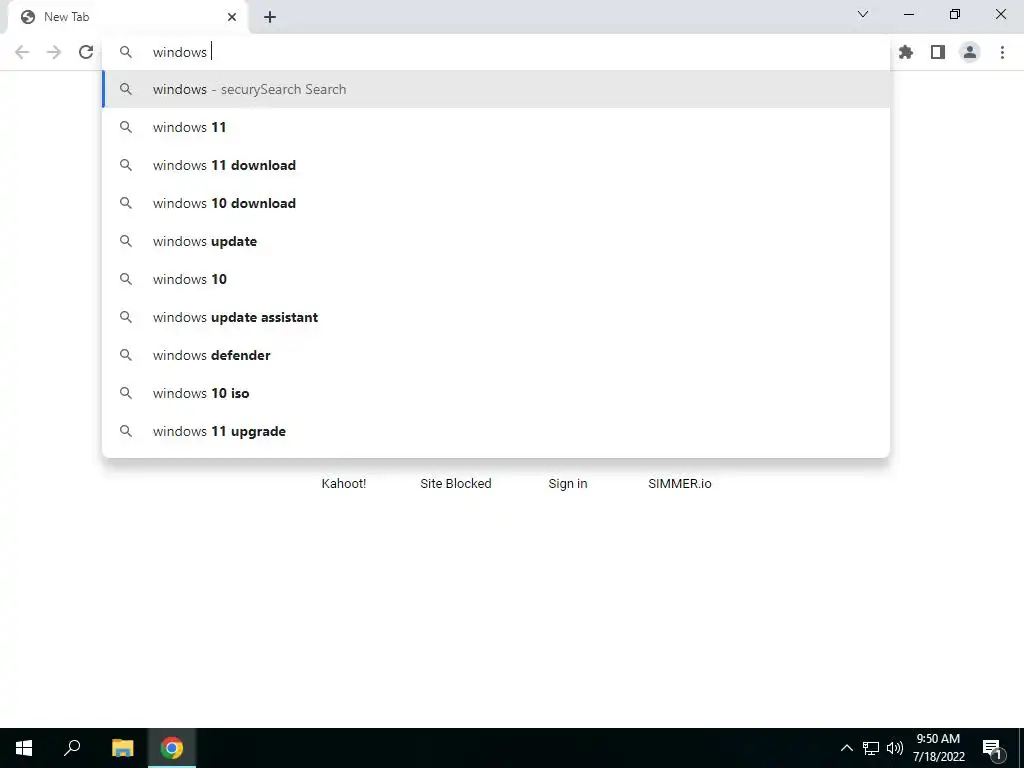This screenshot has height=768, width=1024.
Task: Choose the 'windows 10 iso' suggestion
Action: click(x=496, y=393)
